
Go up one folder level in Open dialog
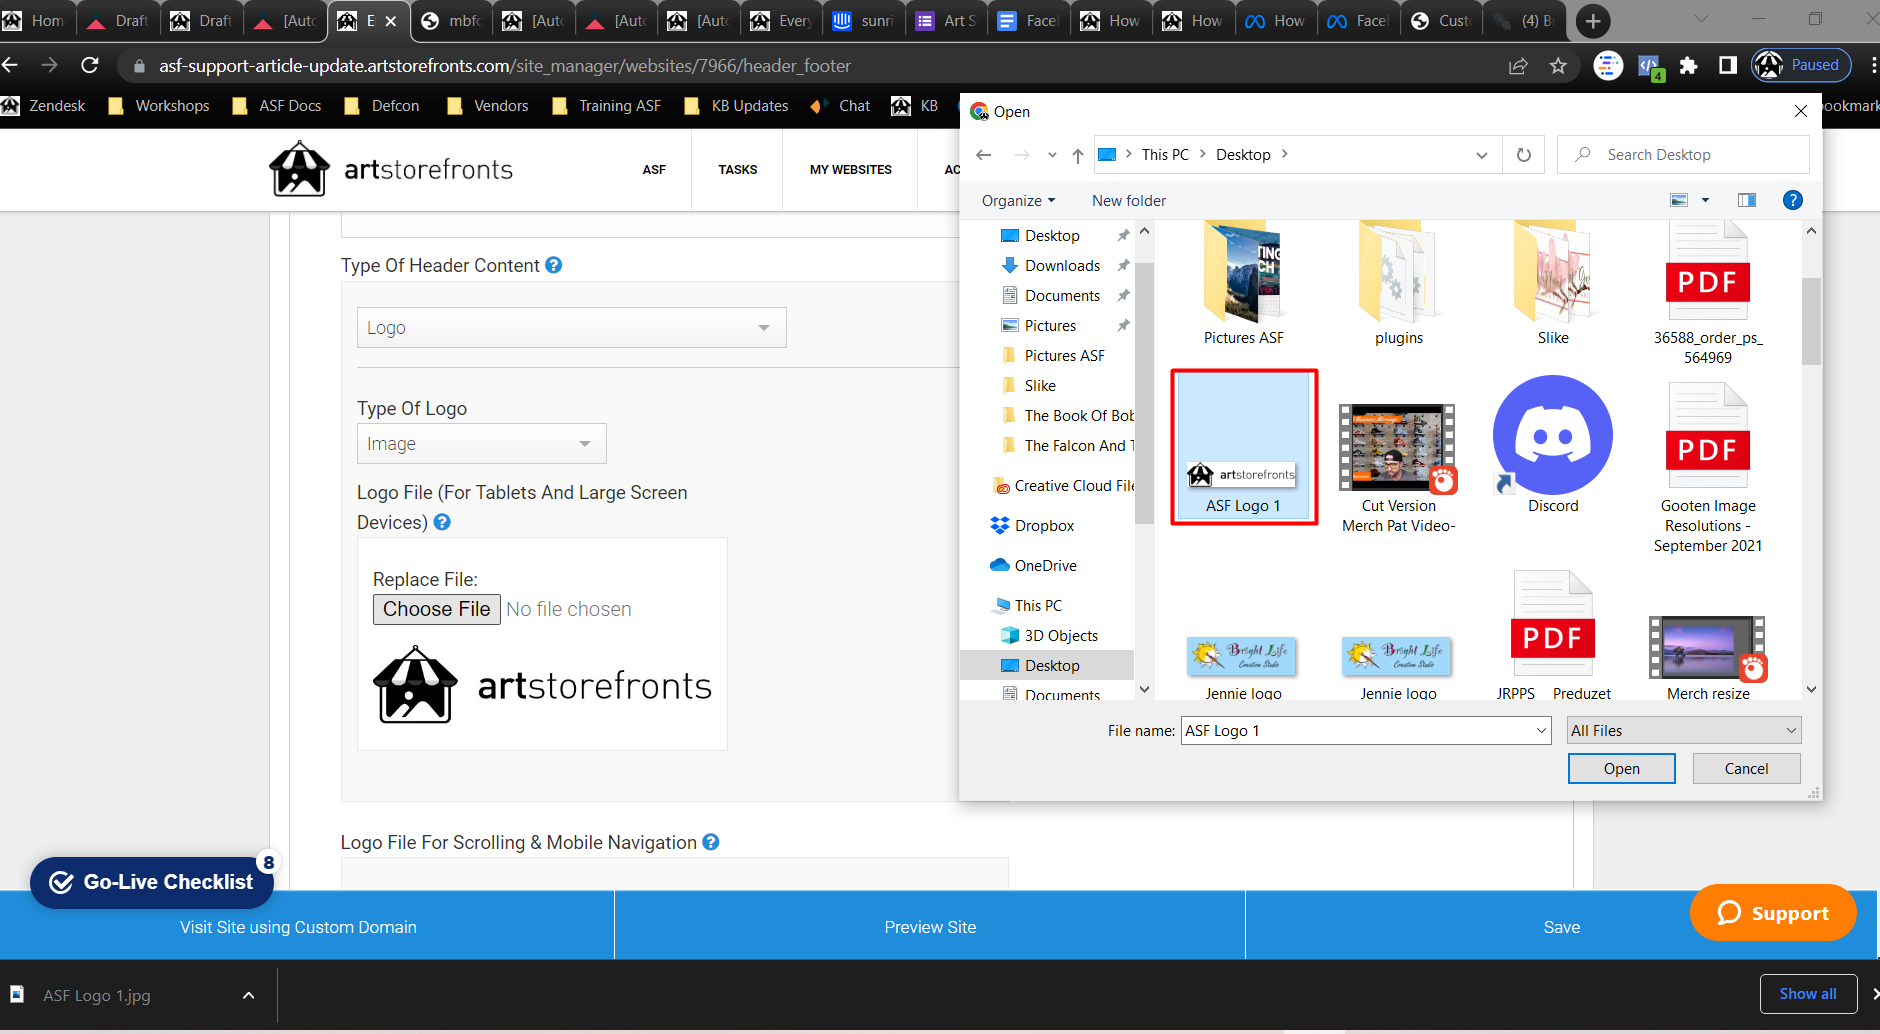[x=1077, y=155]
